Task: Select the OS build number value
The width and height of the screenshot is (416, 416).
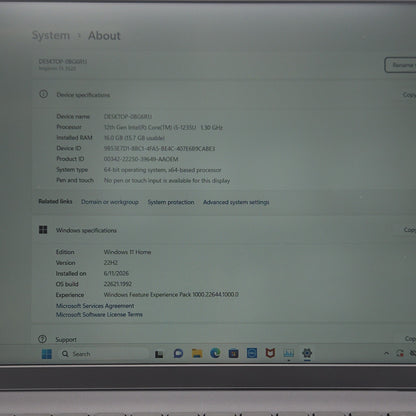Action: point(118,284)
